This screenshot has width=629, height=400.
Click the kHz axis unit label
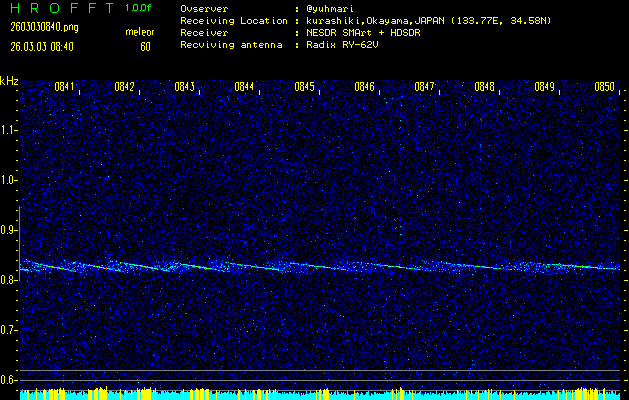coord(9,81)
